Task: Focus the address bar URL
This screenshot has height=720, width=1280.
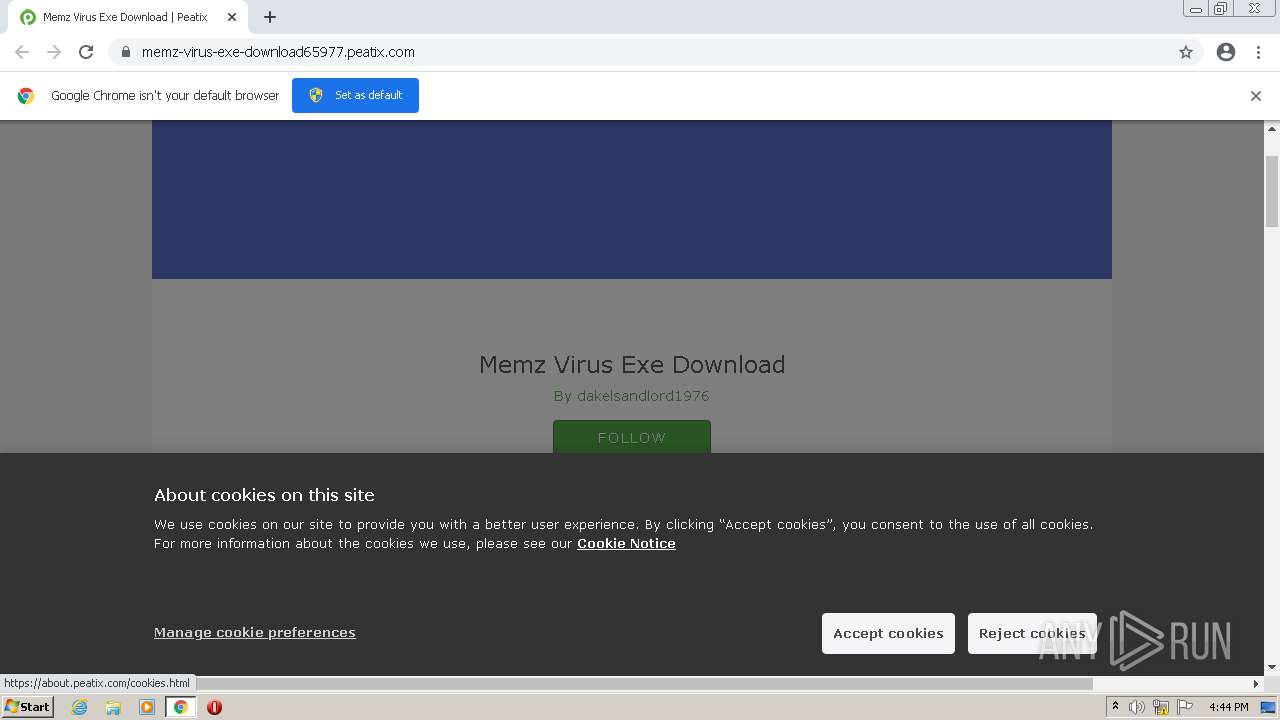Action: 278,52
